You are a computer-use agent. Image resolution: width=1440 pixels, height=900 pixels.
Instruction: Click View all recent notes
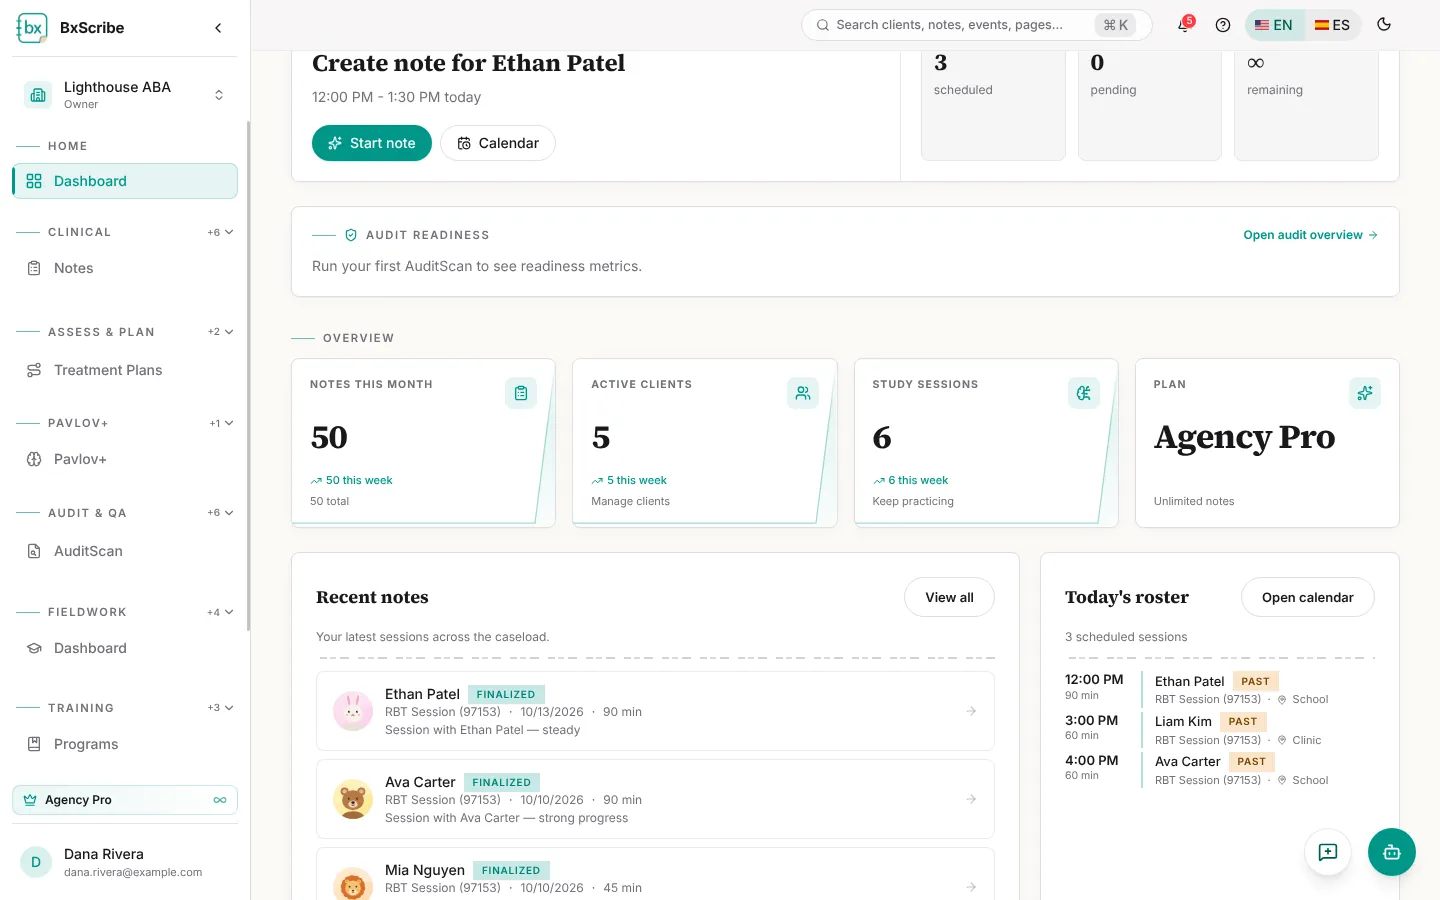click(x=949, y=597)
